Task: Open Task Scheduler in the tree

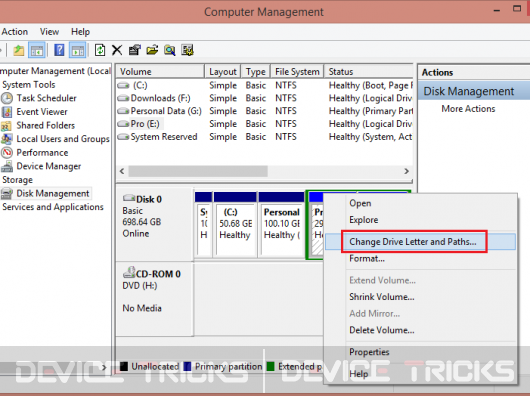Action: 46,98
